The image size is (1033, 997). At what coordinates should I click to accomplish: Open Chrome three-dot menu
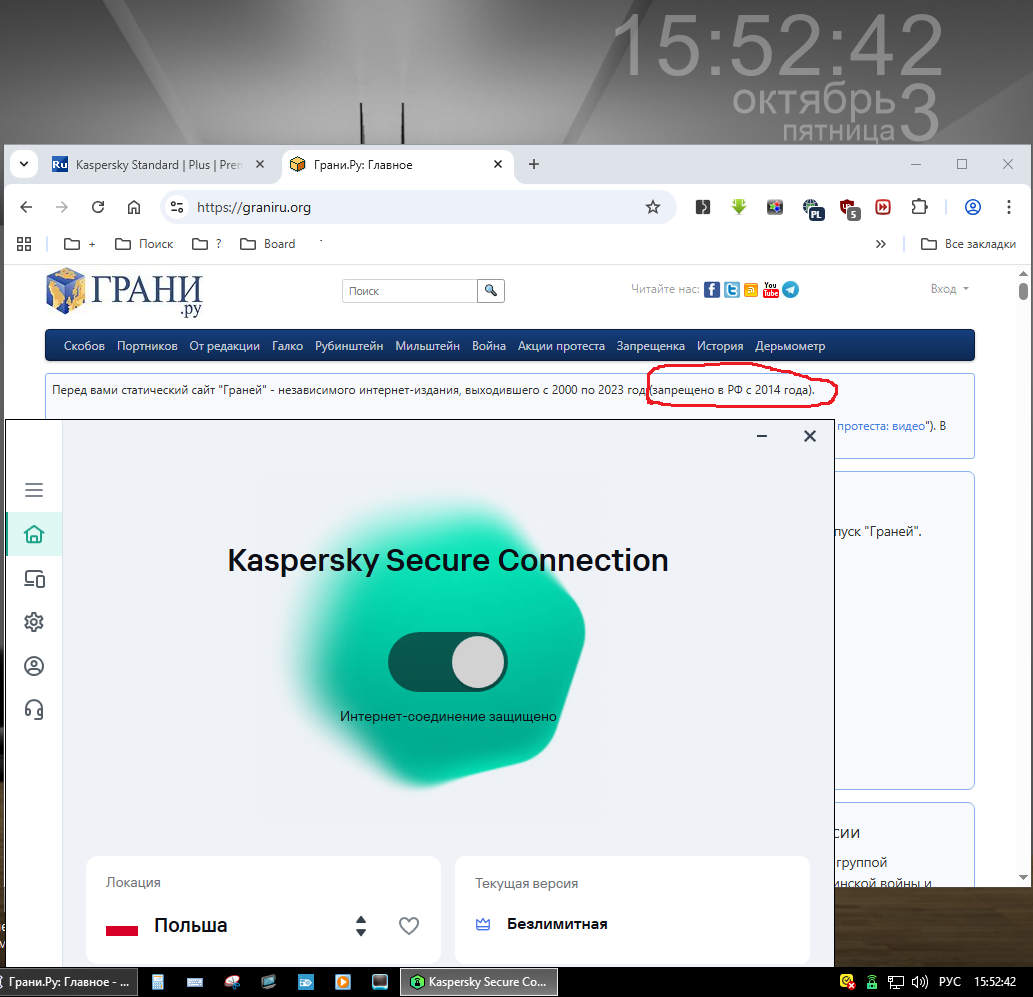click(1009, 207)
